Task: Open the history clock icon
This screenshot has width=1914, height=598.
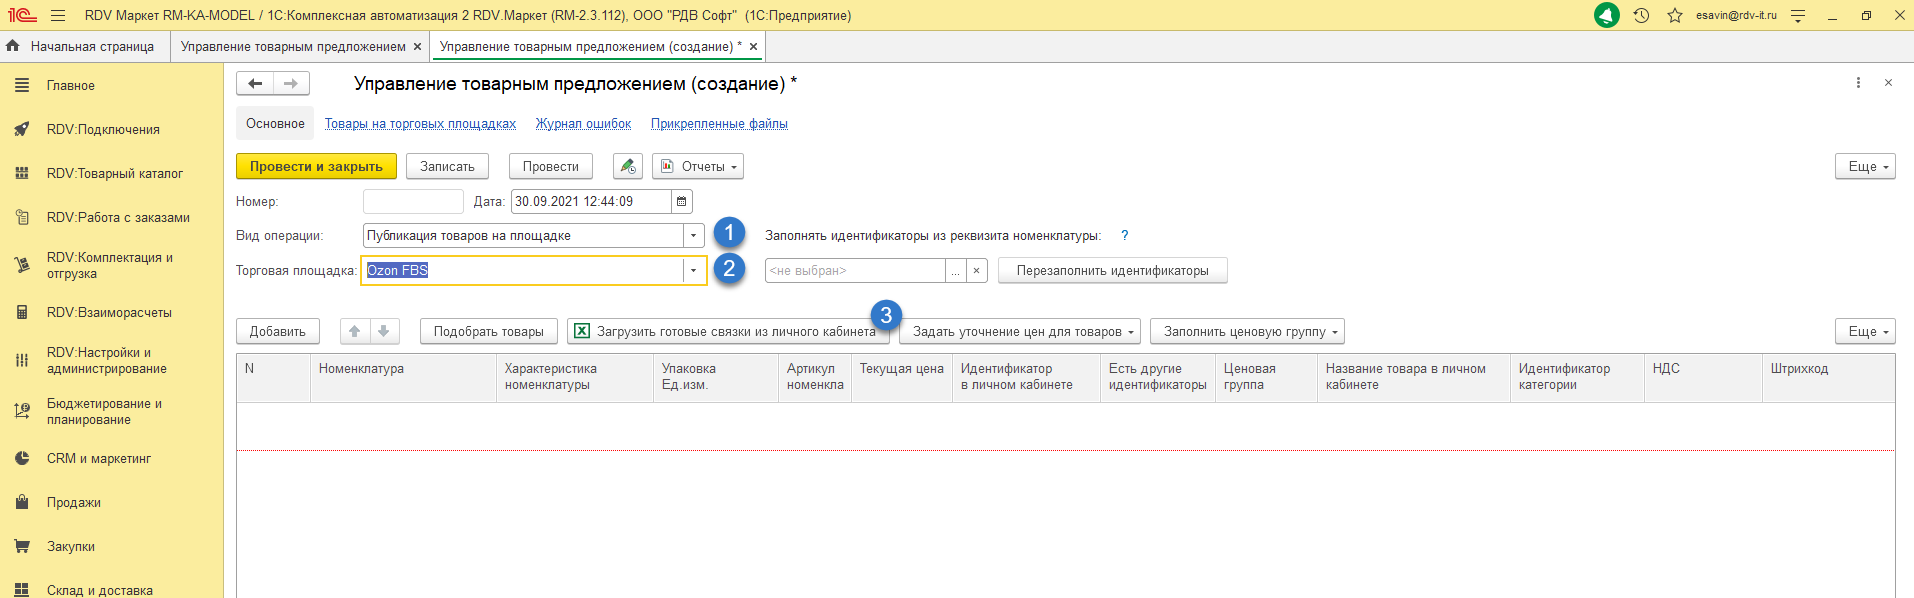Action: (x=1641, y=16)
